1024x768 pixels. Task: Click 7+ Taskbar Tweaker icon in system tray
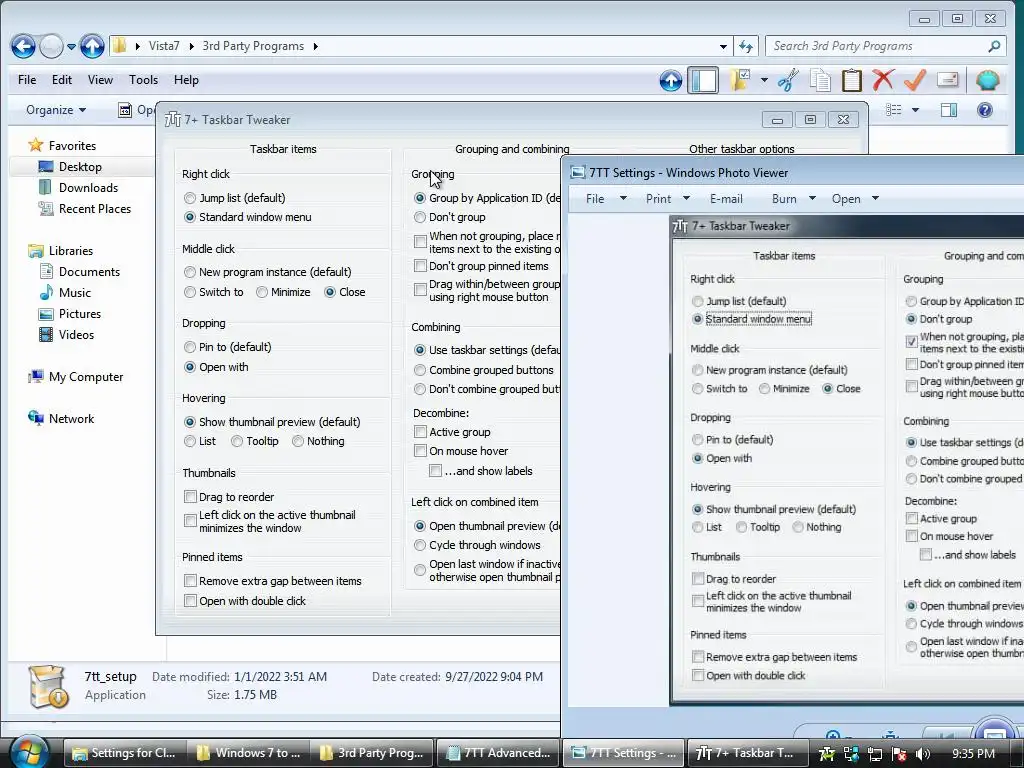click(x=827, y=754)
